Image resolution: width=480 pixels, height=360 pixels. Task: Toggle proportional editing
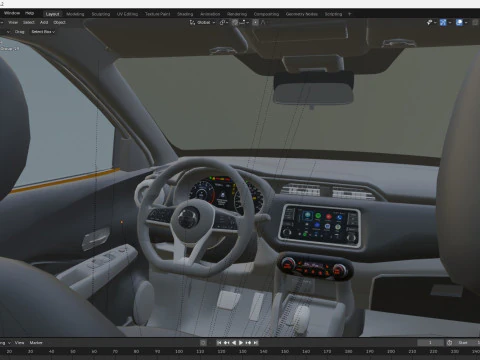[x=255, y=22]
